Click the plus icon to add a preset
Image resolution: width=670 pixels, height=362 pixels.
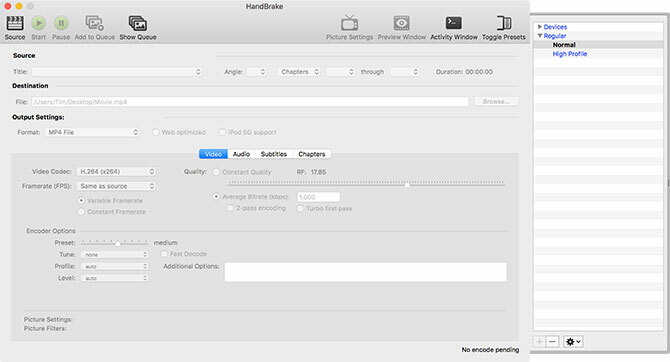click(x=539, y=341)
